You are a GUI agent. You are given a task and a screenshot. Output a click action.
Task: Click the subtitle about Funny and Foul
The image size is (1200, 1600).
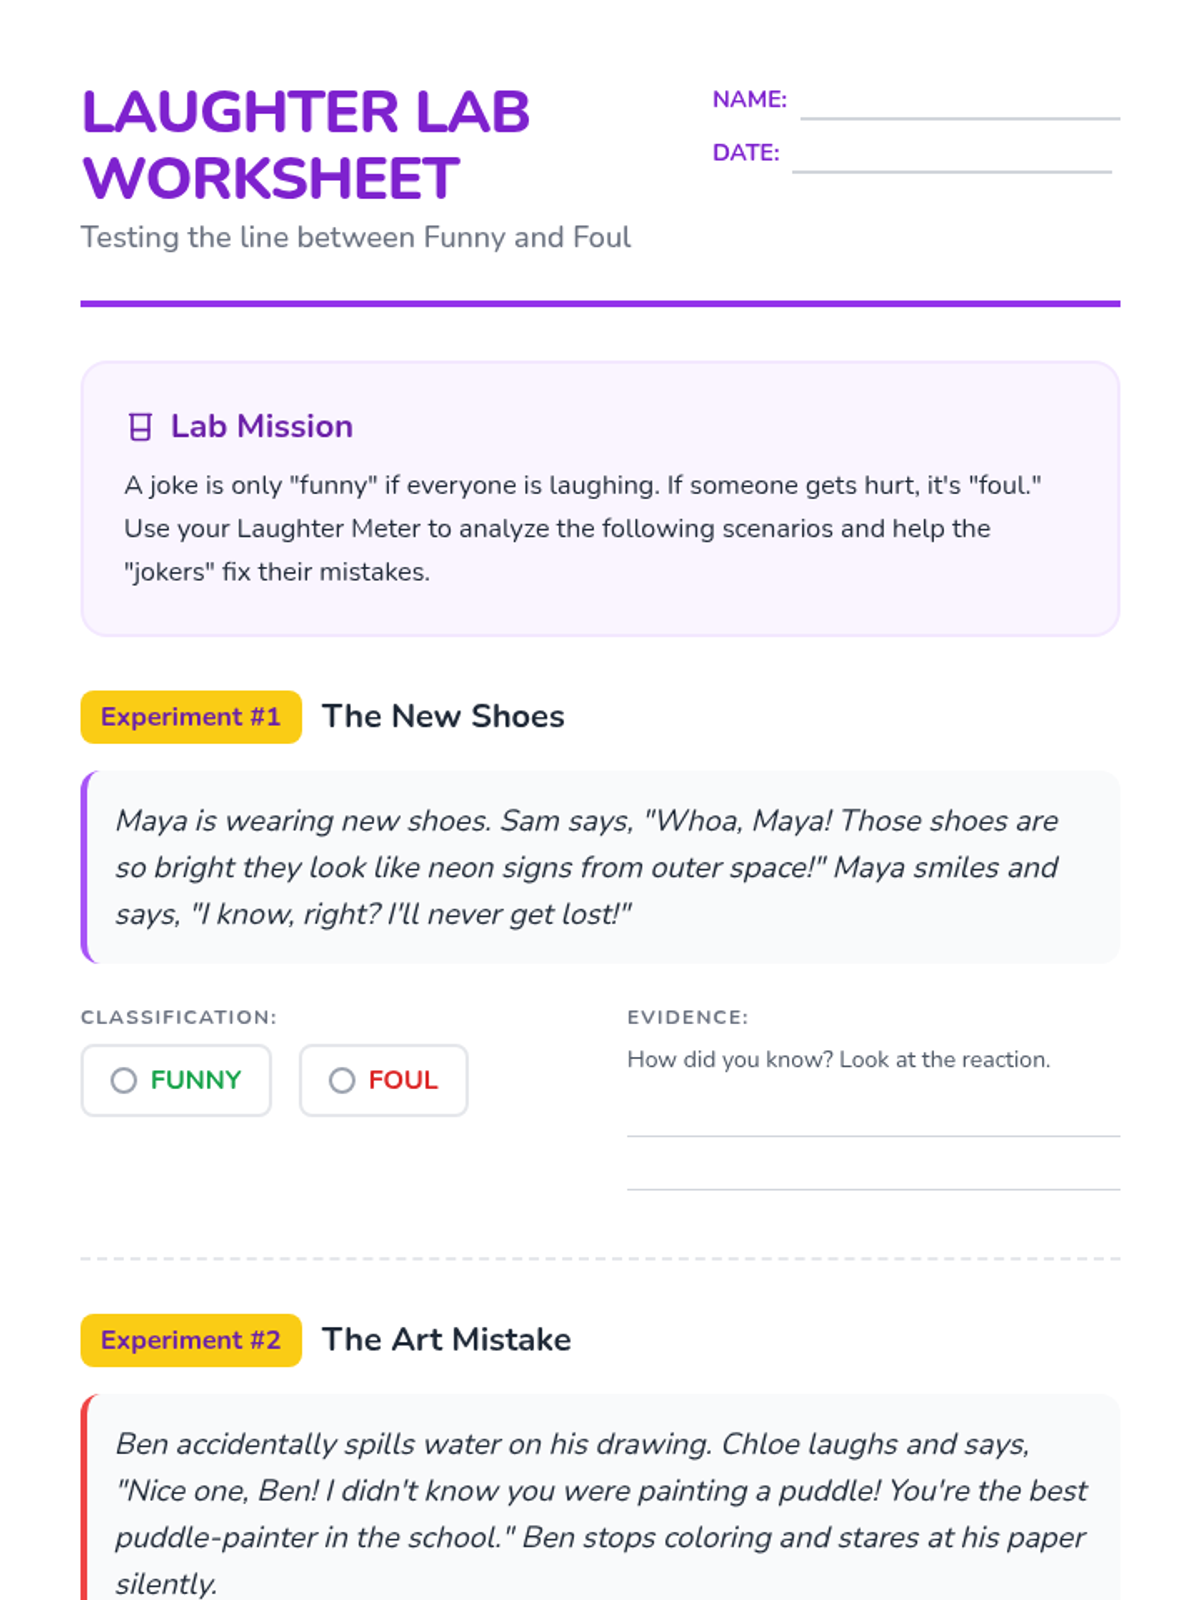click(355, 237)
